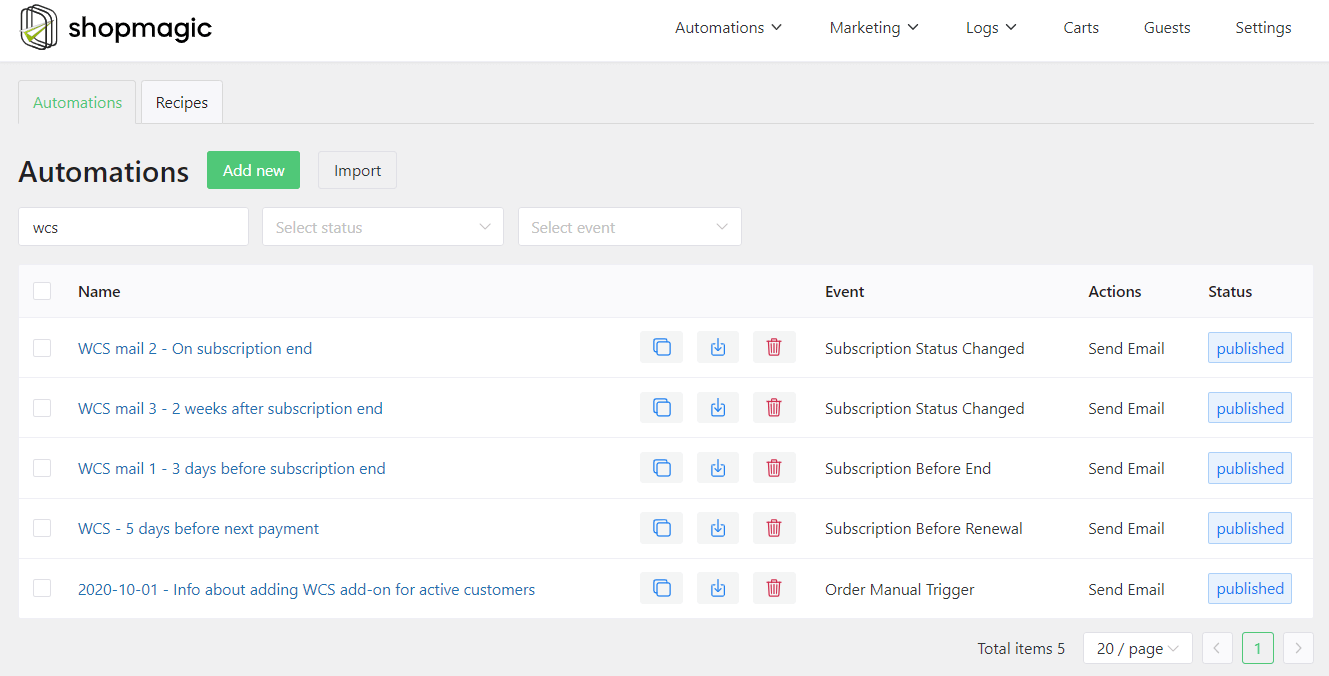Click the 'Event' column header

pyautogui.click(x=845, y=291)
